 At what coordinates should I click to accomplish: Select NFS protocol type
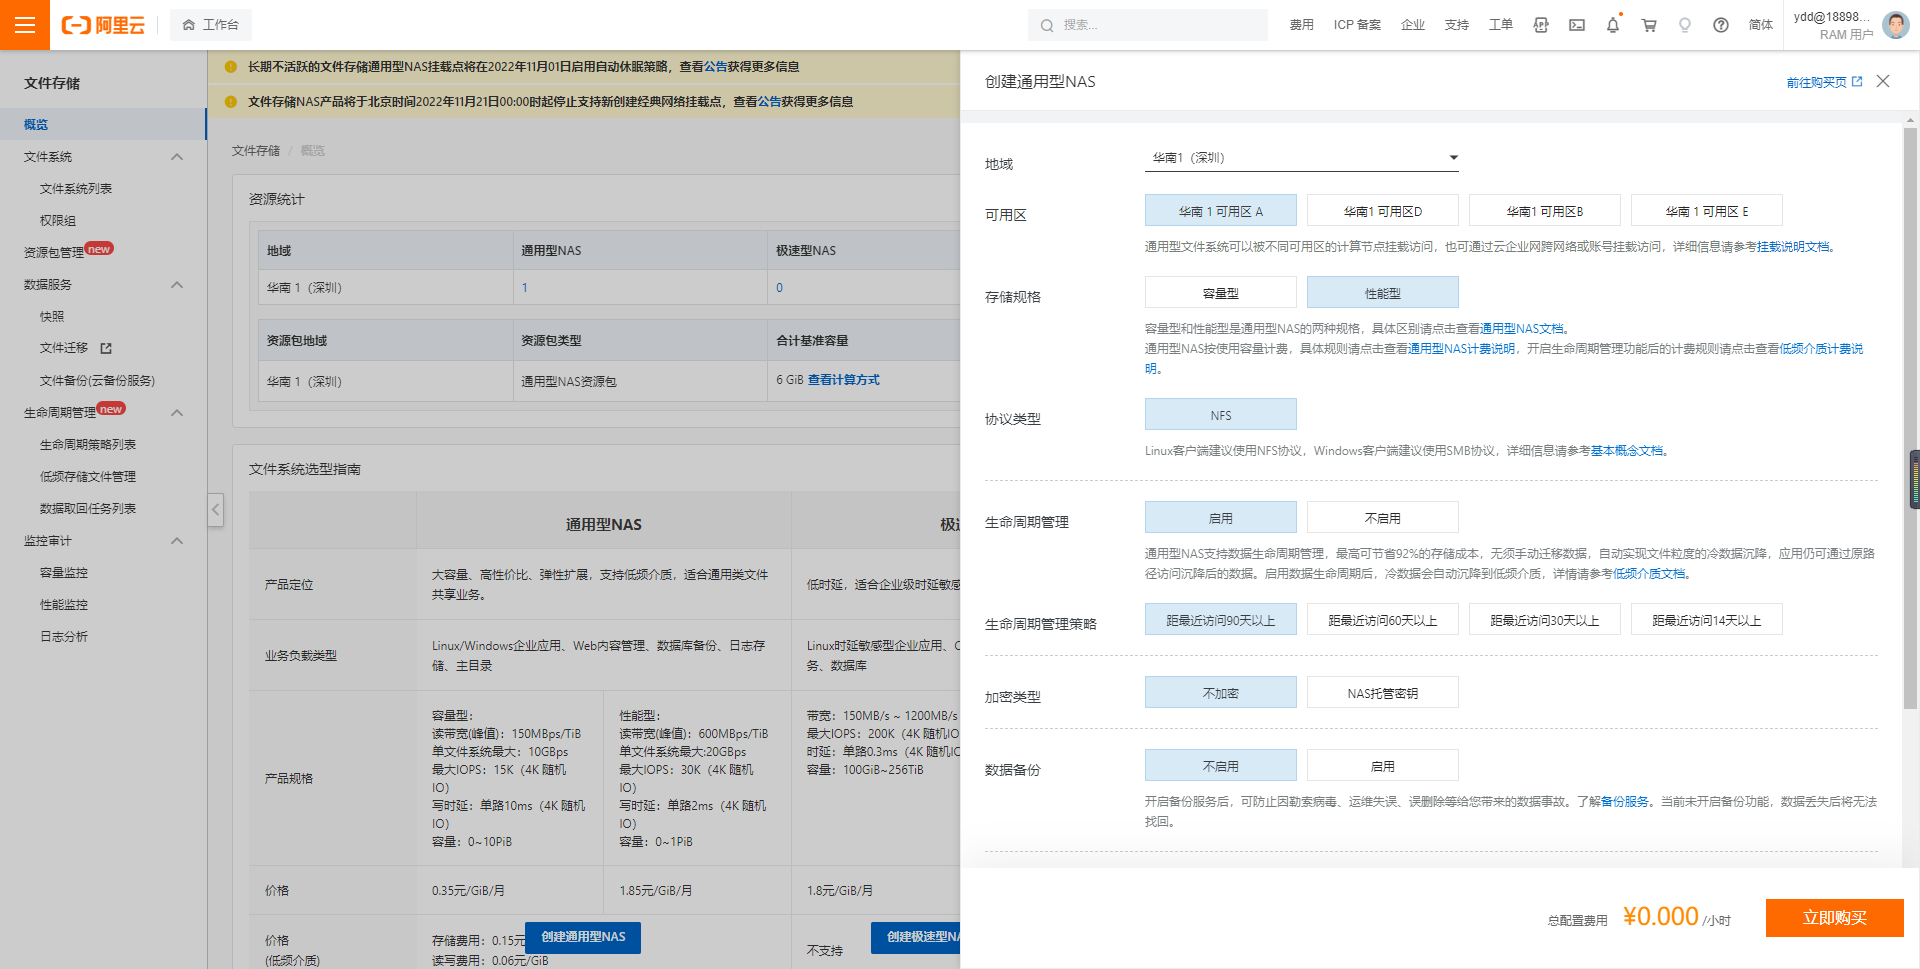(x=1220, y=415)
